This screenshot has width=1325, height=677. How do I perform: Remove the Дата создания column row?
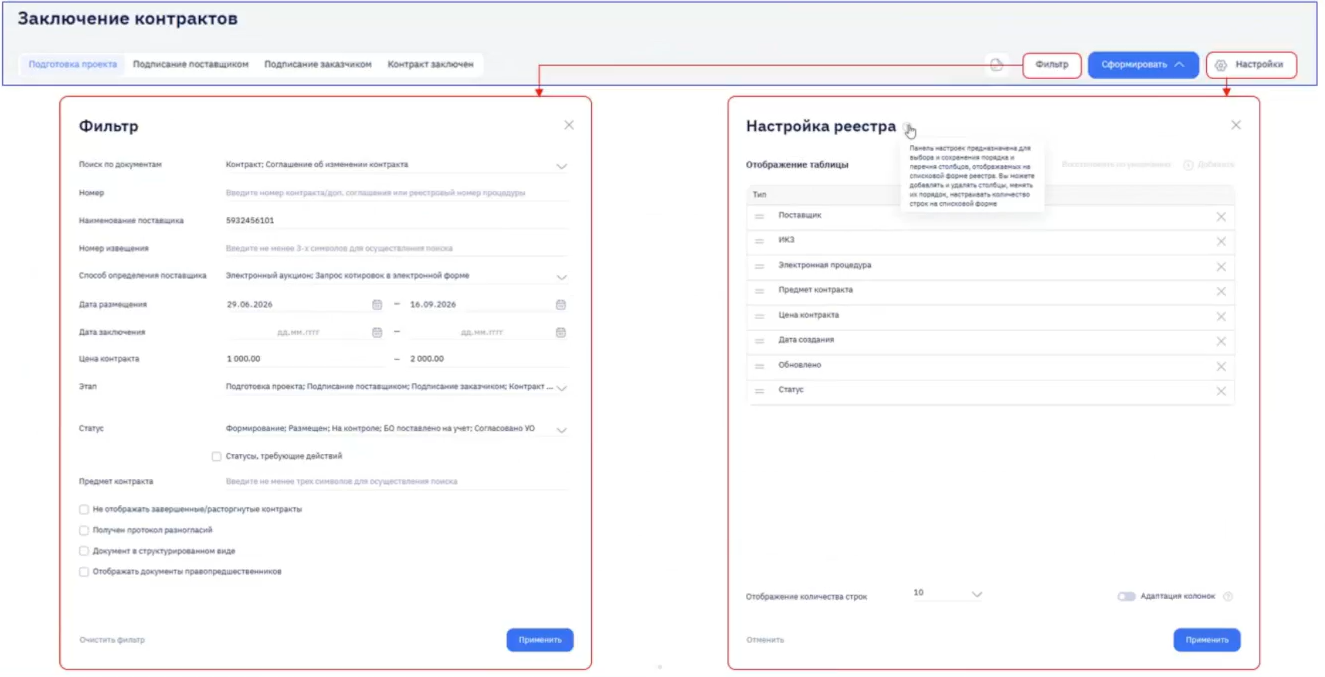coord(1221,342)
